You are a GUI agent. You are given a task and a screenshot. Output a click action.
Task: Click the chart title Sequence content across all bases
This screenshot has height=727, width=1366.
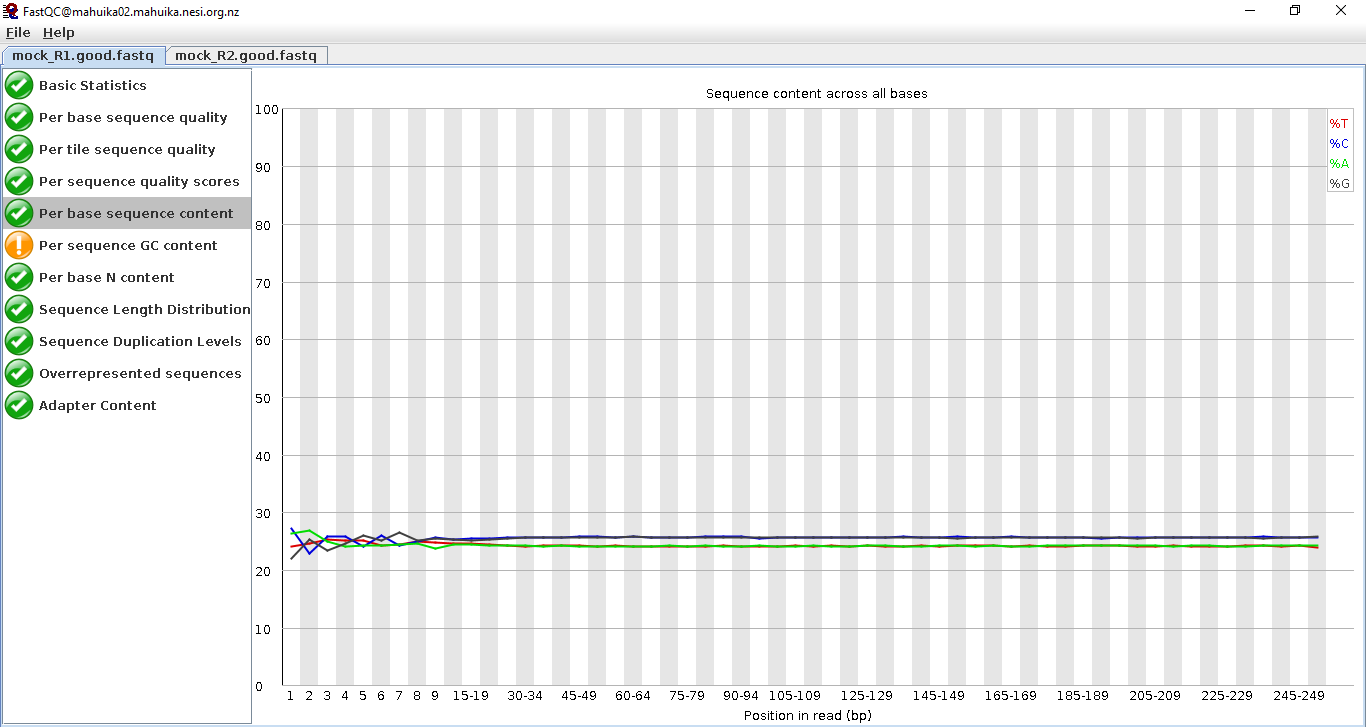(816, 94)
